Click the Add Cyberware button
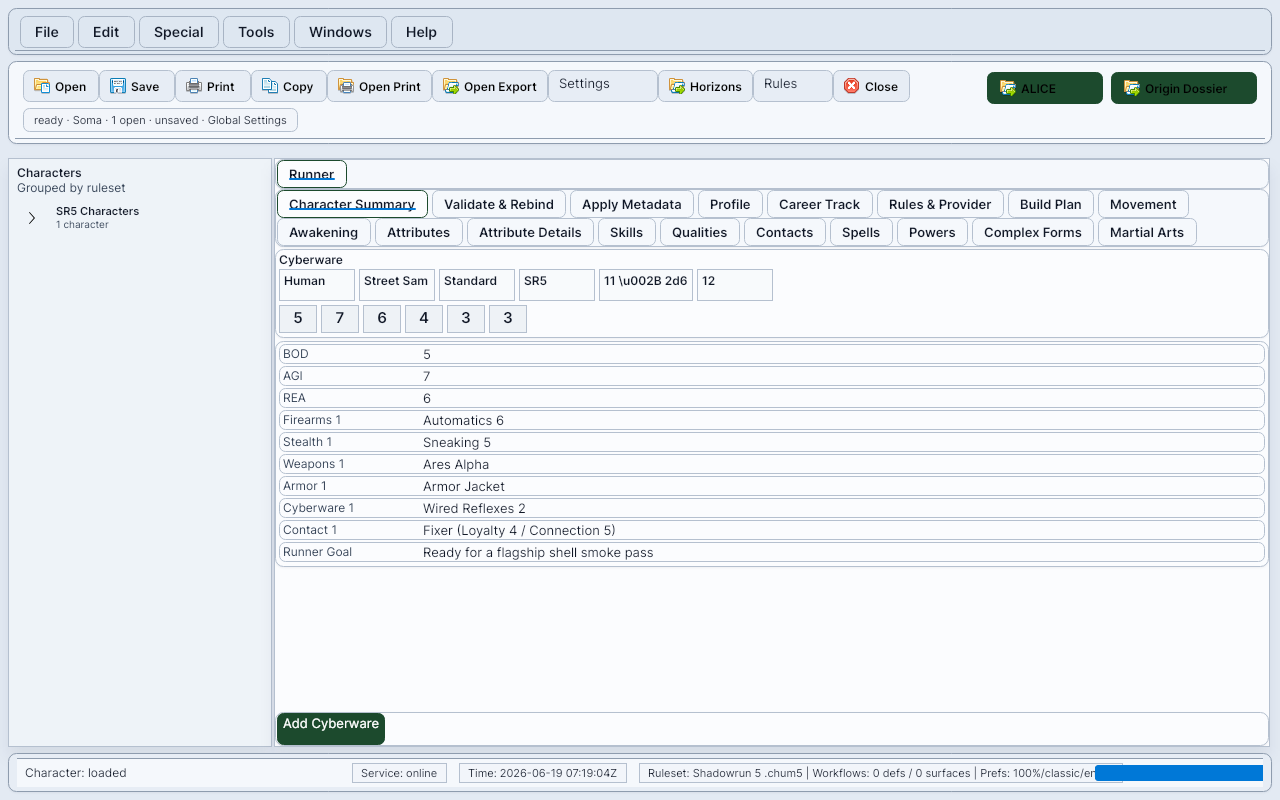The image size is (1280, 800). coord(331,729)
